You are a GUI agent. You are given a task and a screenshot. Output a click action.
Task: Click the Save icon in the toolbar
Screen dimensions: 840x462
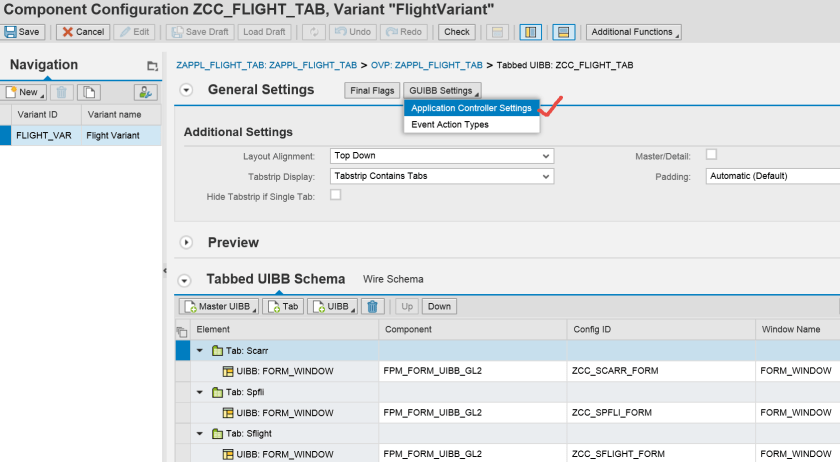pos(22,32)
